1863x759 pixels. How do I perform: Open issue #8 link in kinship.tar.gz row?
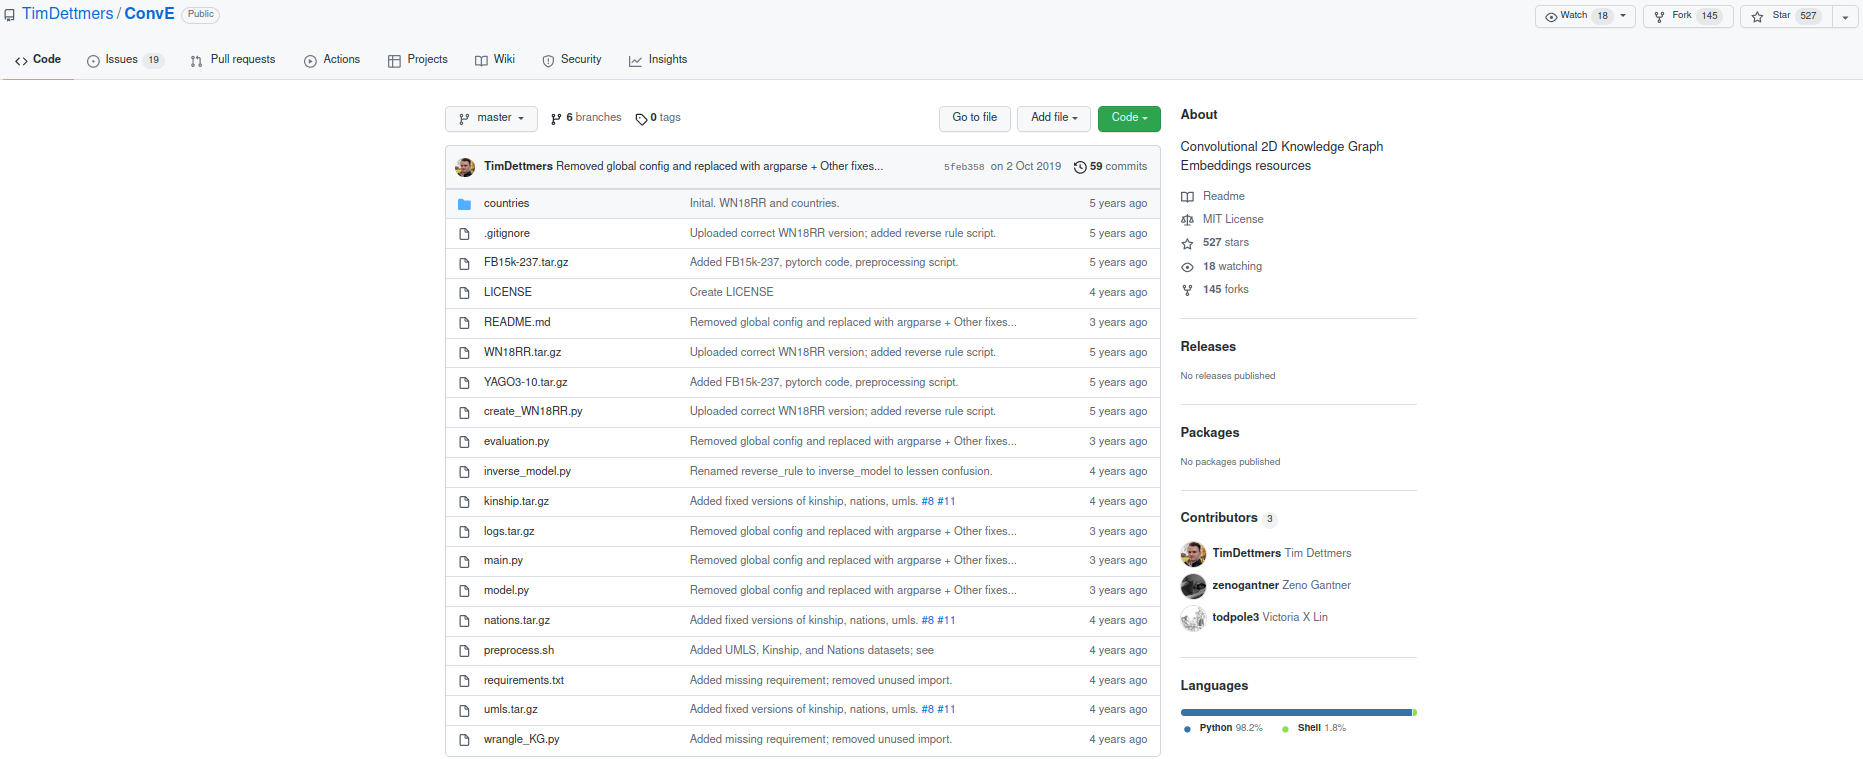tap(927, 502)
